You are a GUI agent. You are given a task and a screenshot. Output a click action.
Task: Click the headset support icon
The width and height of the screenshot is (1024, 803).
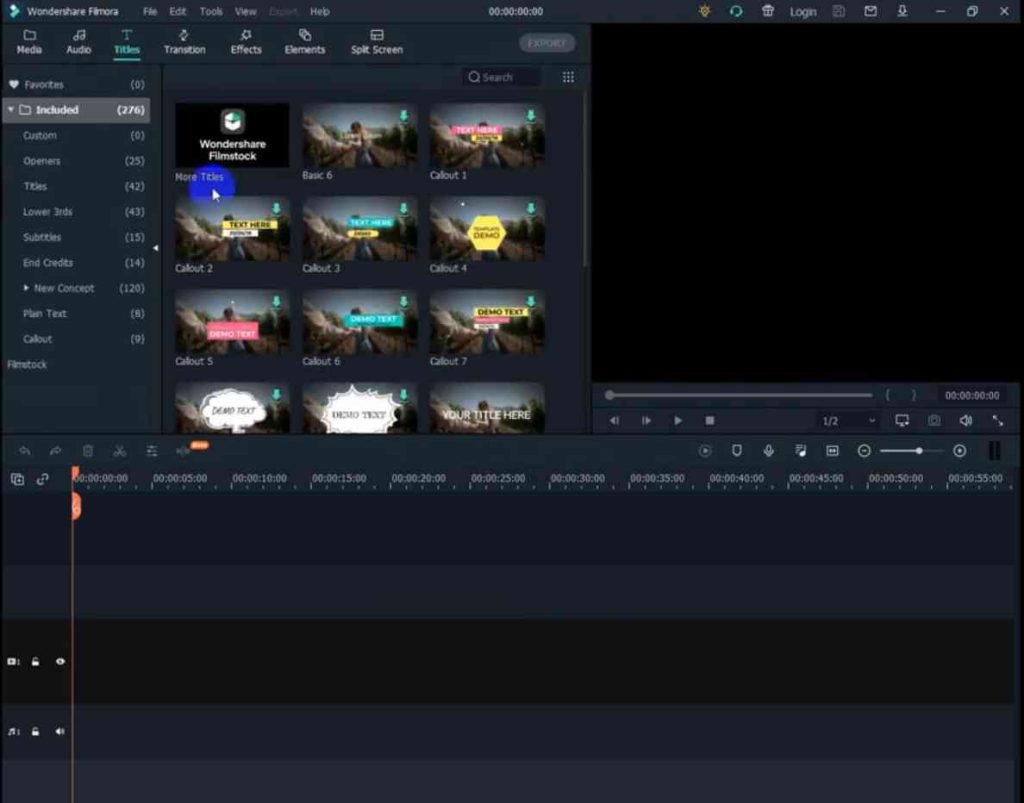click(736, 11)
